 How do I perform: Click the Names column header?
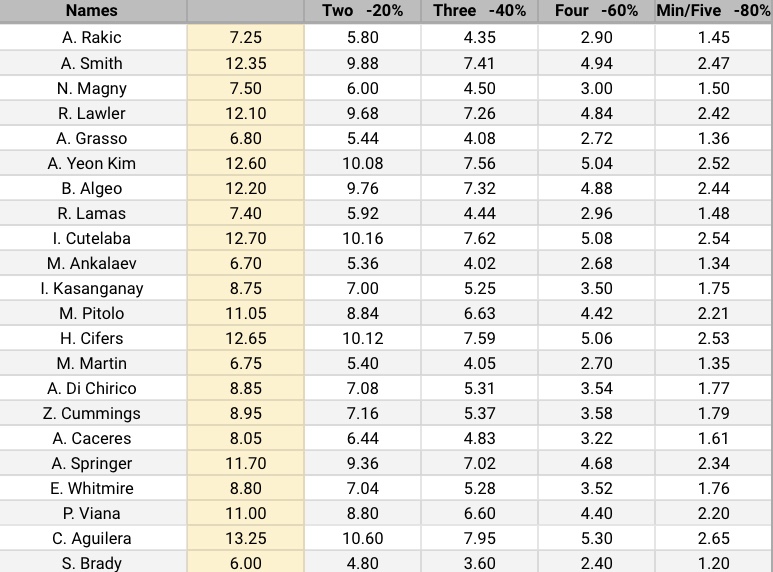(92, 11)
